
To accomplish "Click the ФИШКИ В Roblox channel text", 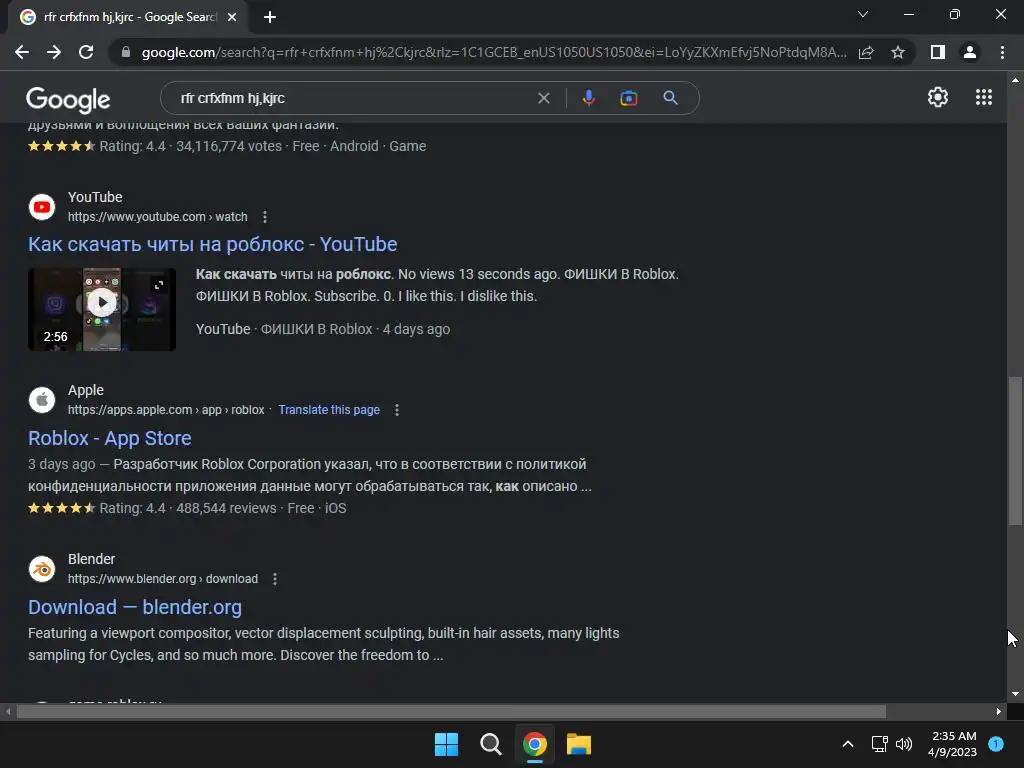I will [317, 329].
